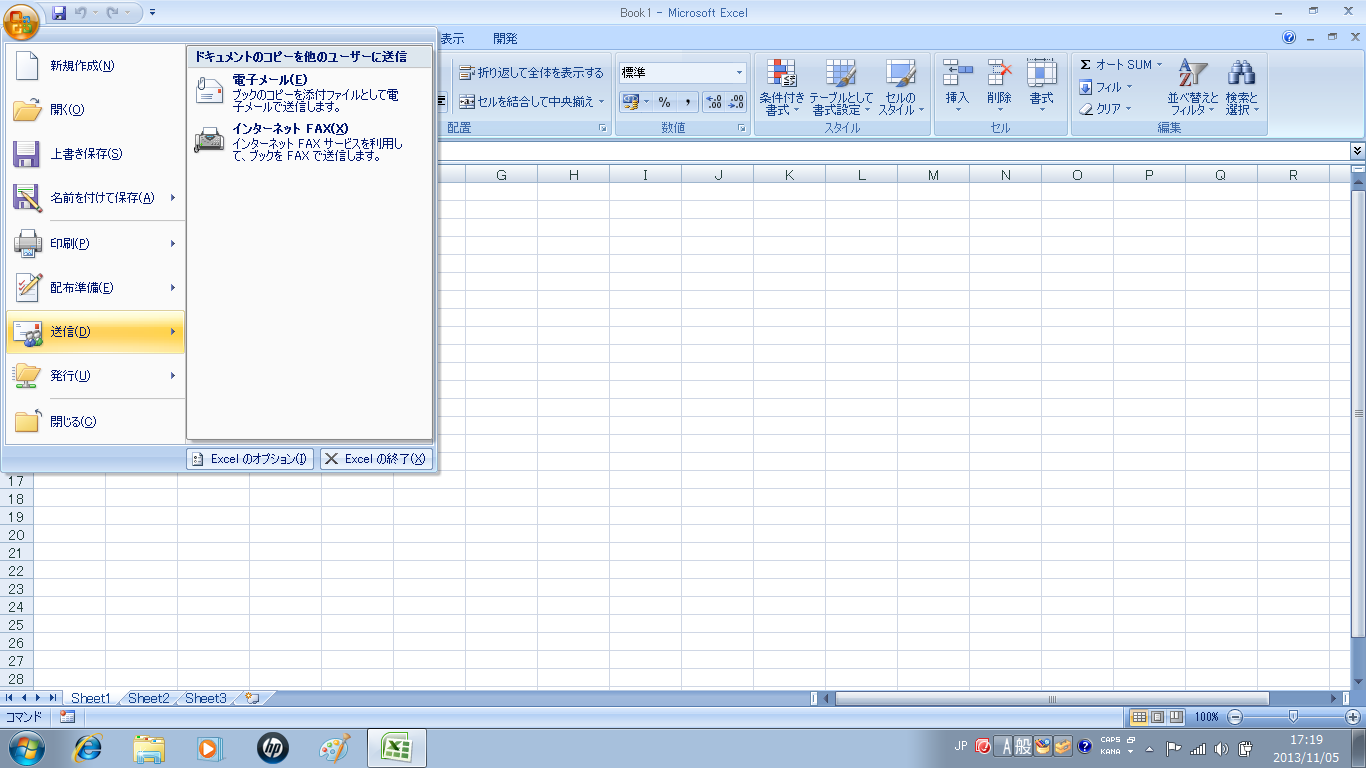
Task: Click the zoom slider handle
Action: tap(1294, 717)
